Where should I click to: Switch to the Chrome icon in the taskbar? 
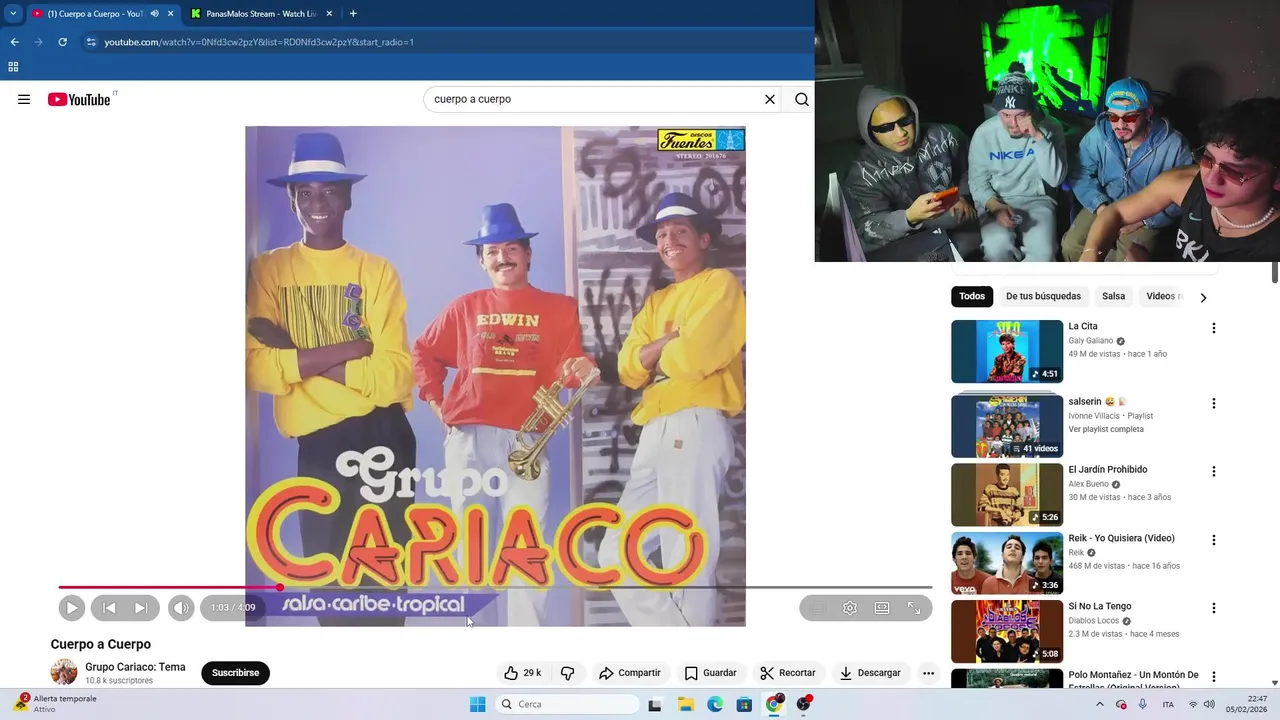pos(774,704)
